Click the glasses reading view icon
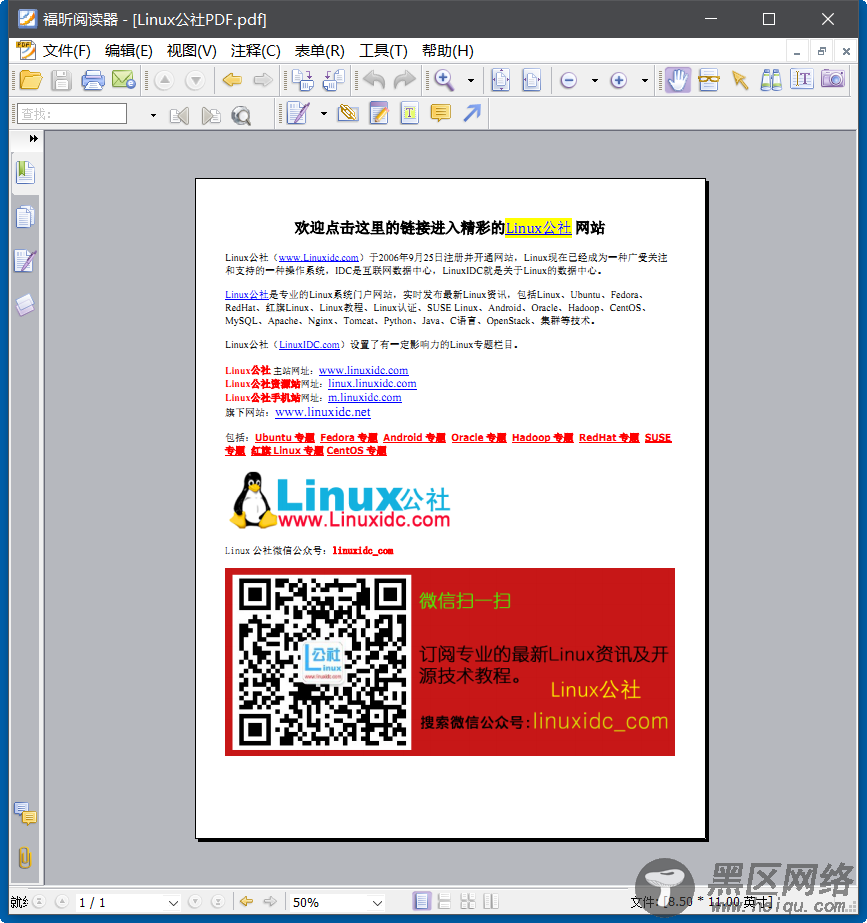 tap(709, 79)
